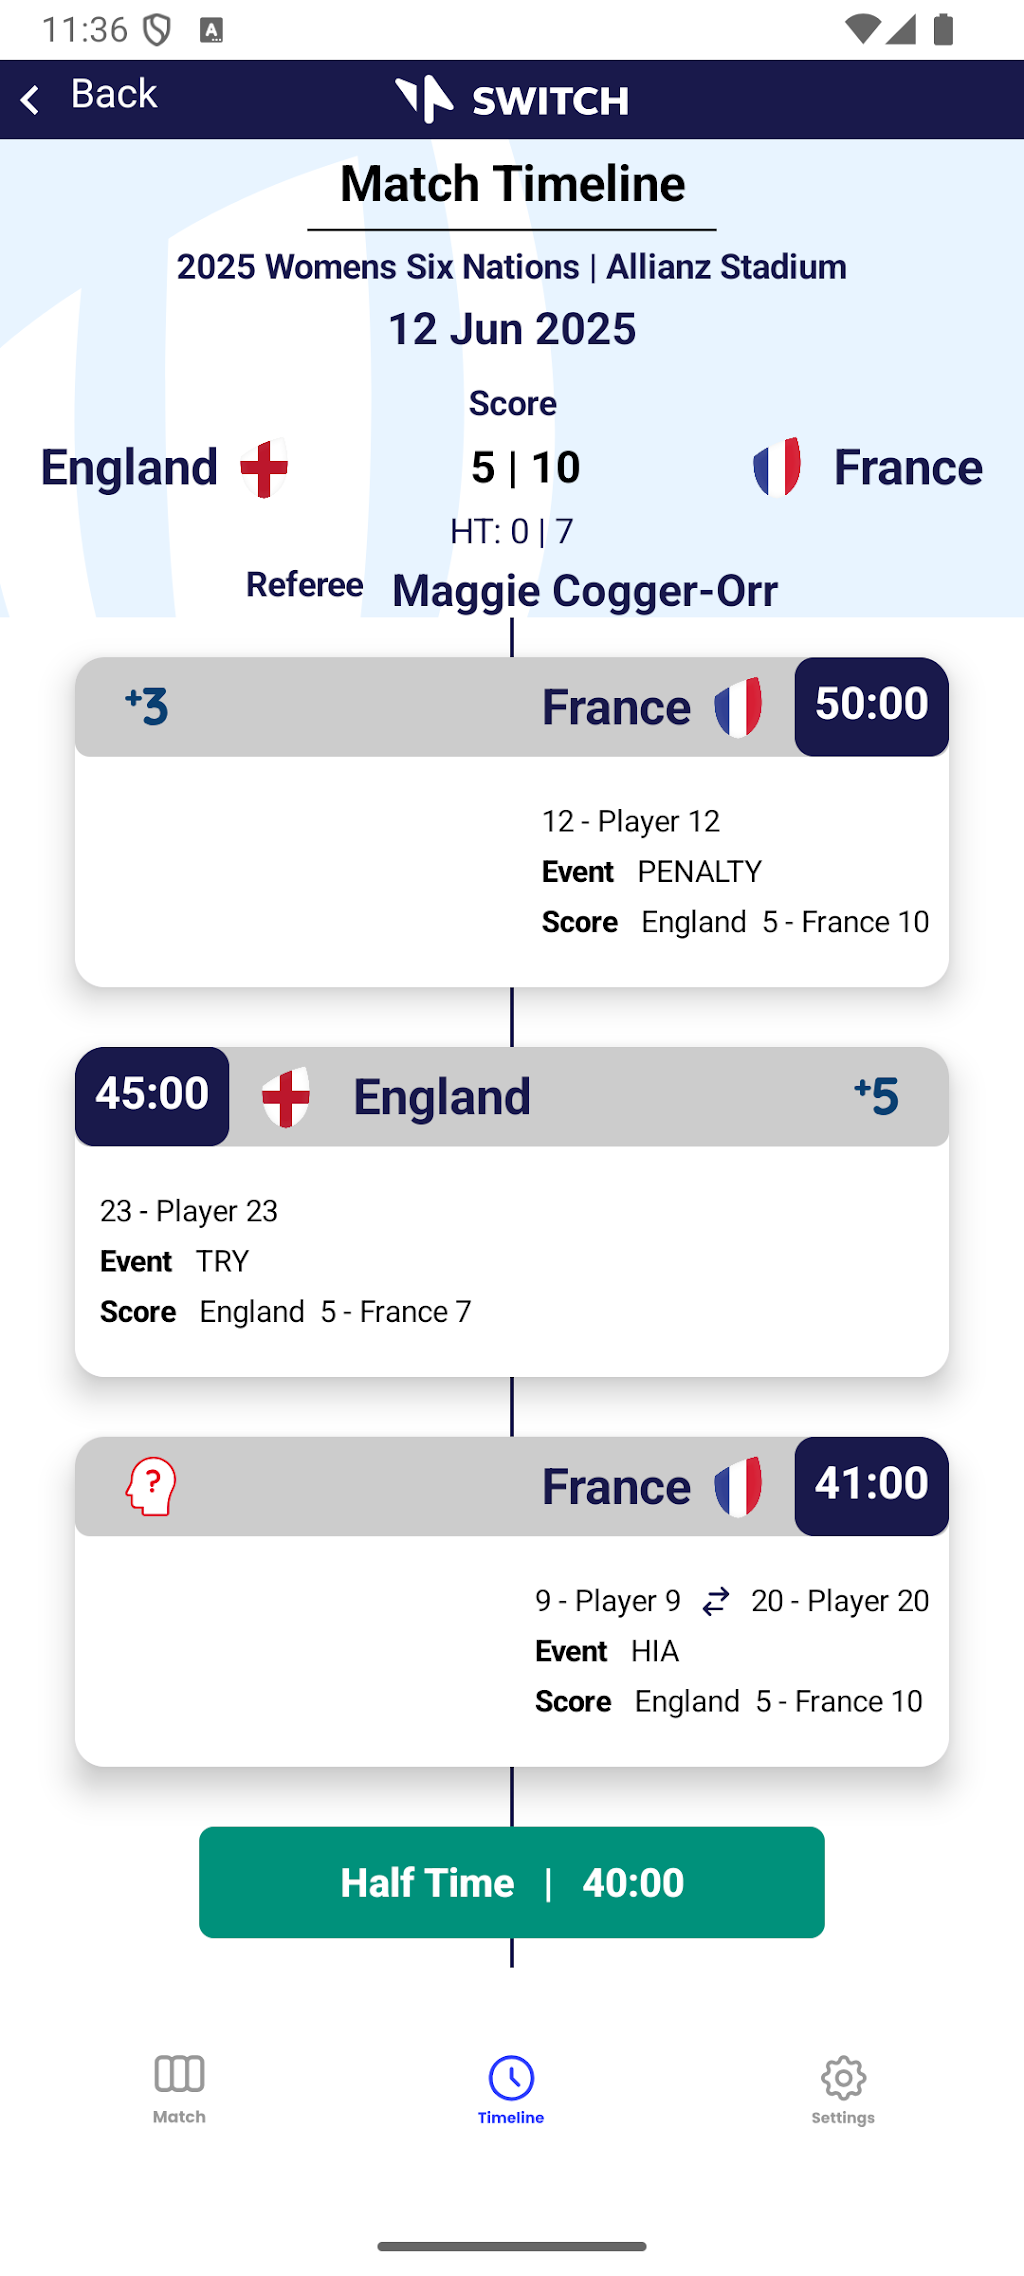This screenshot has width=1024, height=2276.
Task: Open the Settings tab
Action: 843,2088
